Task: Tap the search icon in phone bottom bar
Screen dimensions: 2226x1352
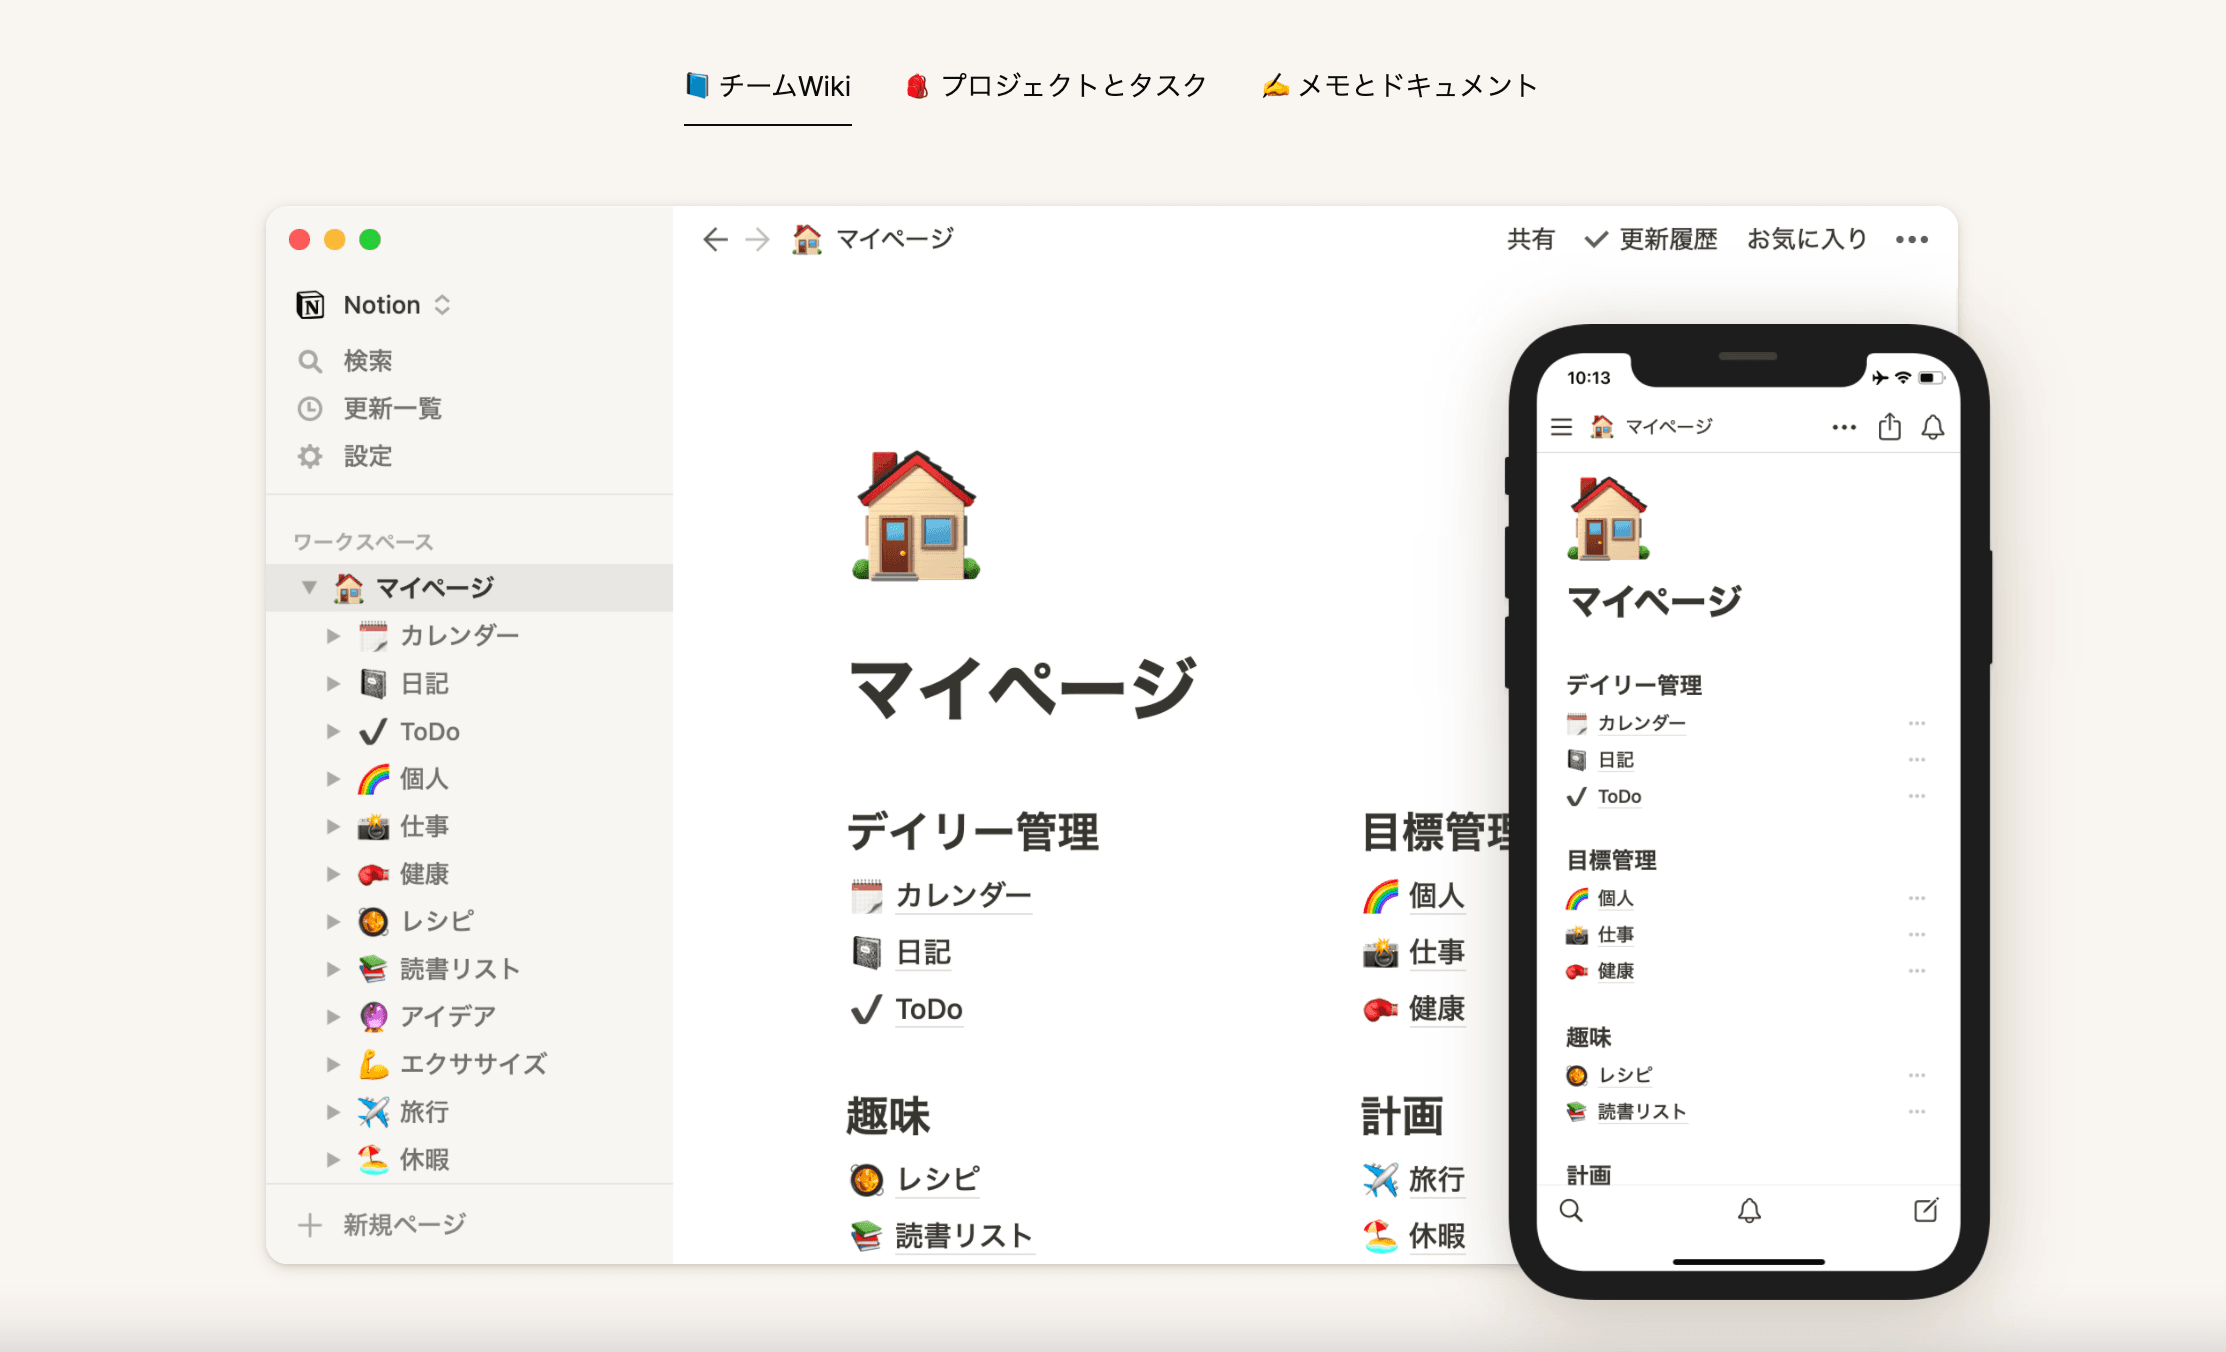Action: tap(1571, 1211)
